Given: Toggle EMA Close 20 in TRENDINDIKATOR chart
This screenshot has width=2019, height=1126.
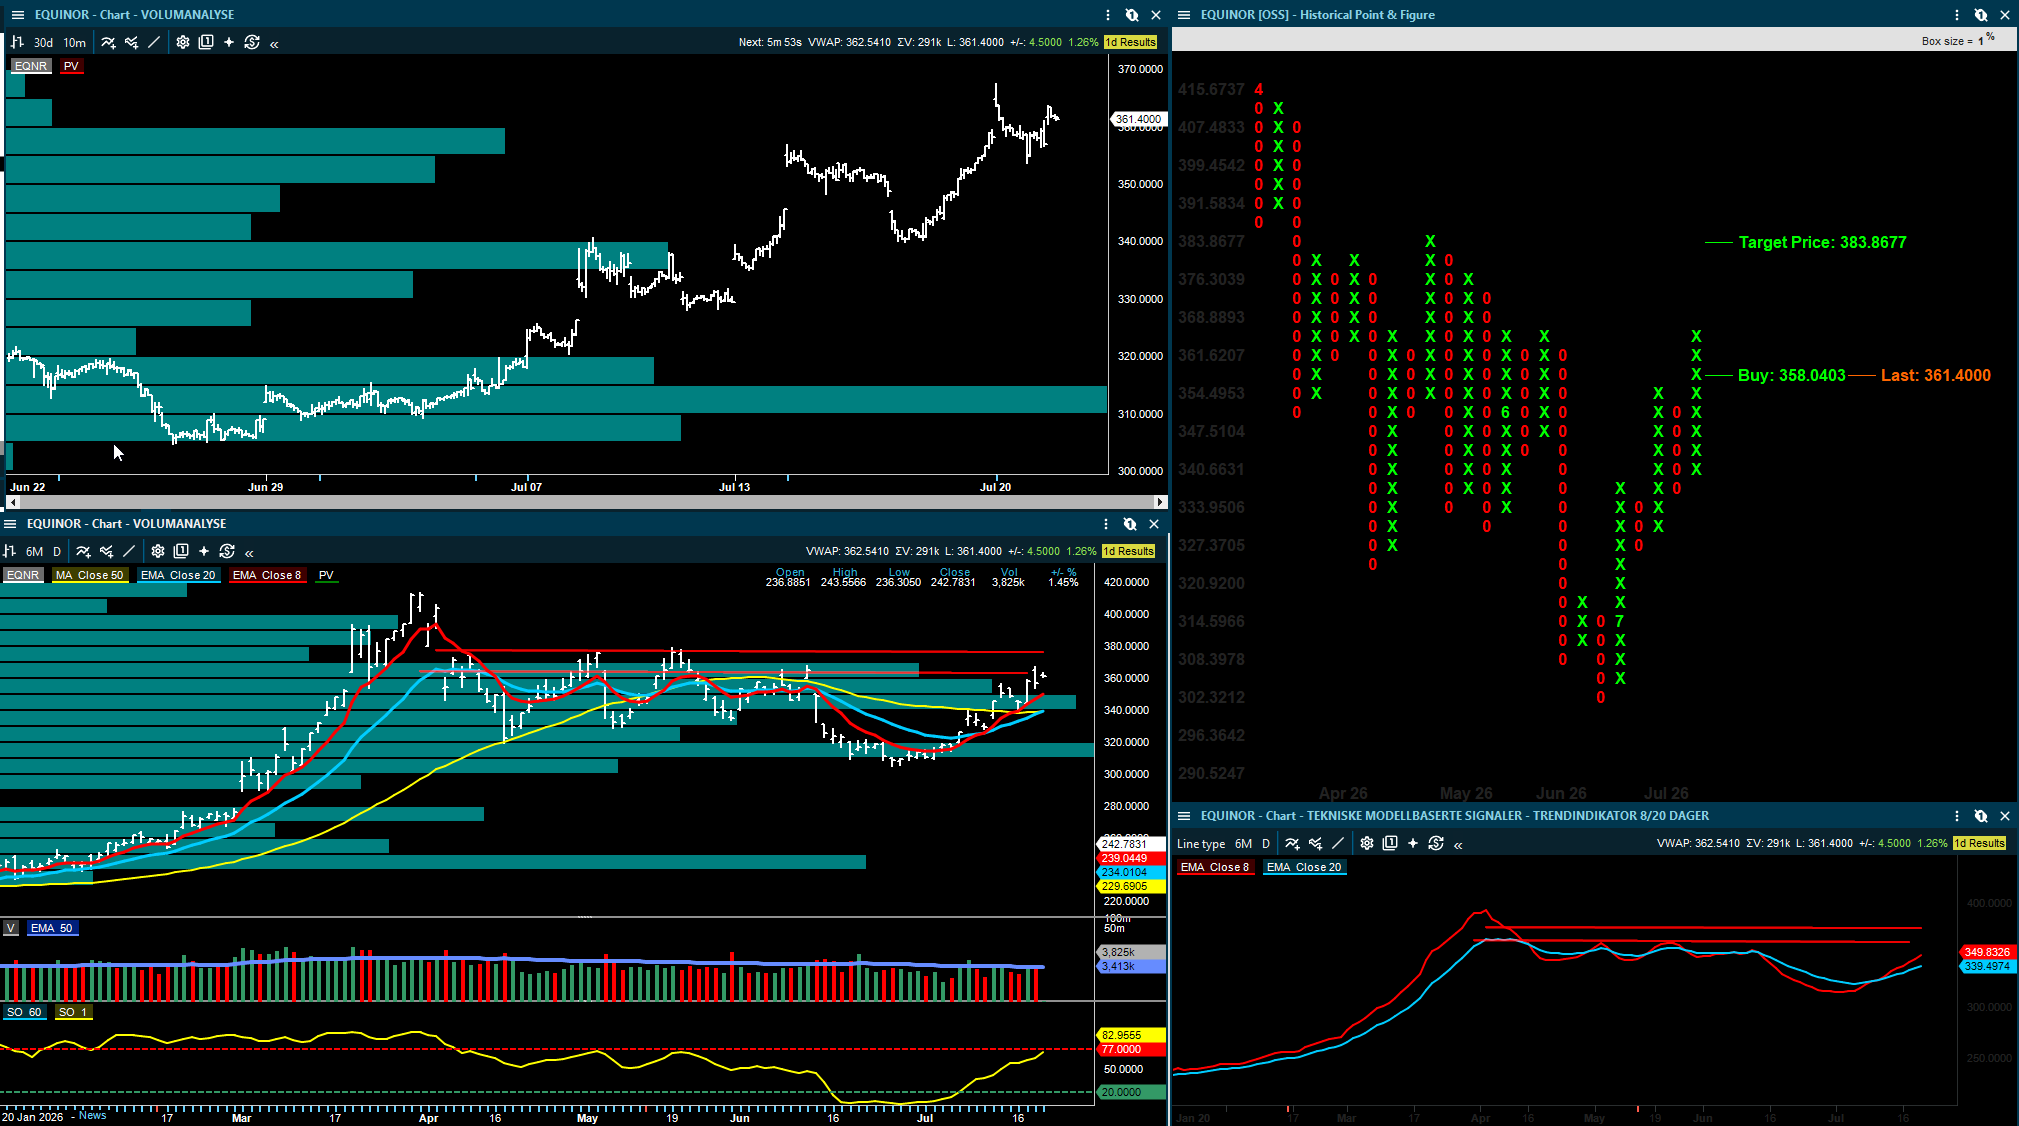Looking at the screenshot, I should 1304,867.
